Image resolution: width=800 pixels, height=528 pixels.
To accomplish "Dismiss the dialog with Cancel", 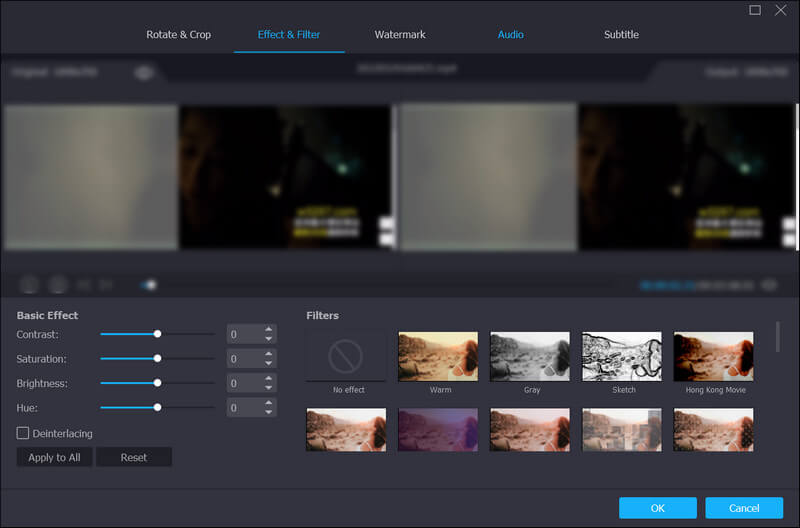I will click(744, 507).
